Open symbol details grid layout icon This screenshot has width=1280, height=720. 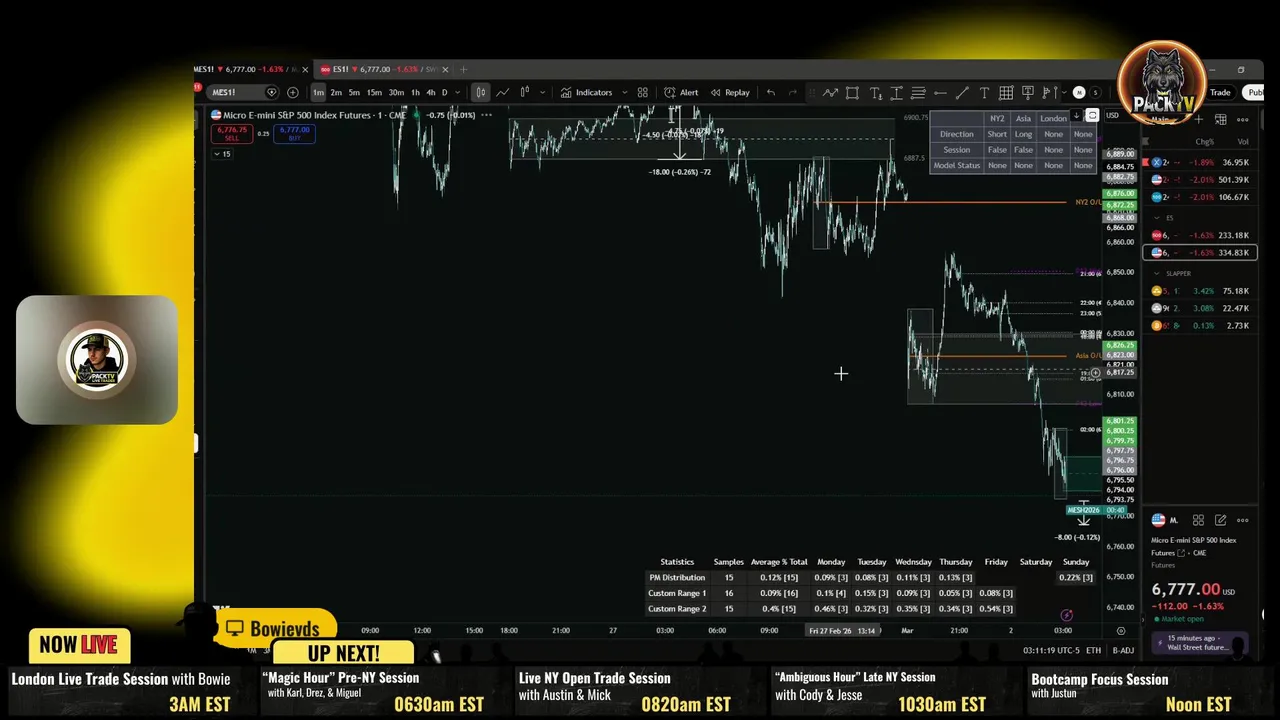coord(1198,520)
